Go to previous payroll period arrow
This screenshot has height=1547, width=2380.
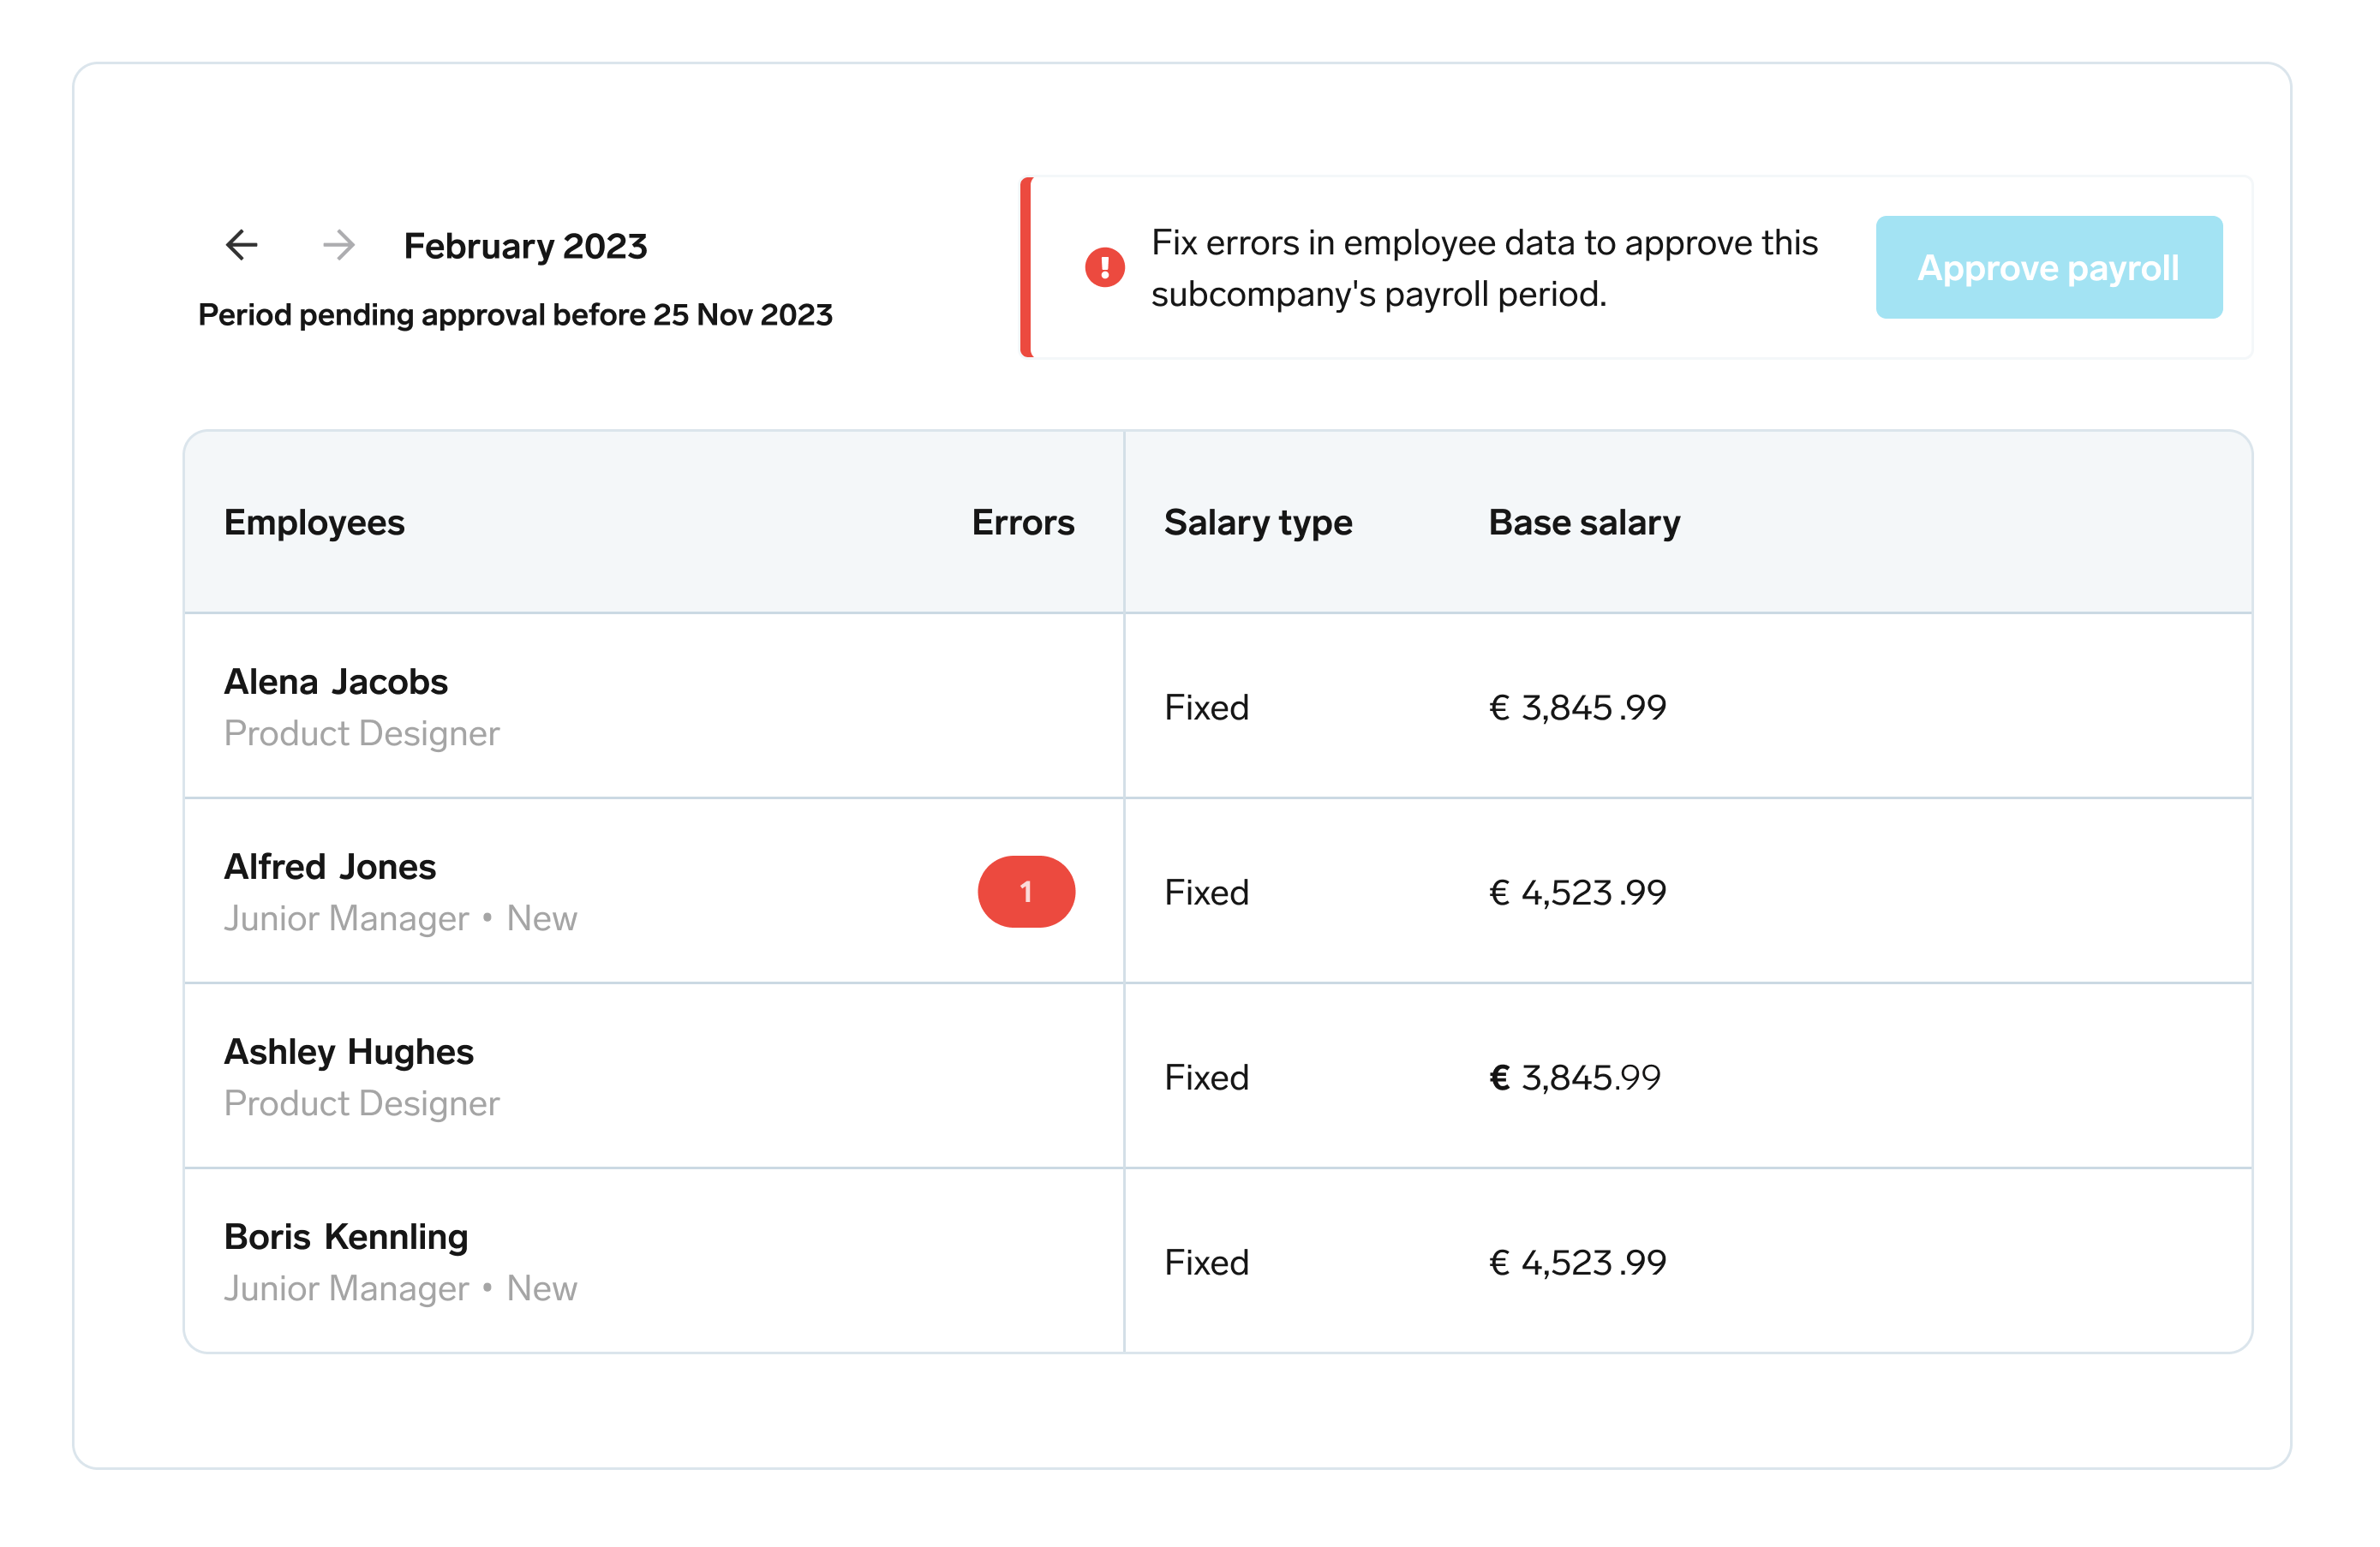pyautogui.click(x=242, y=245)
